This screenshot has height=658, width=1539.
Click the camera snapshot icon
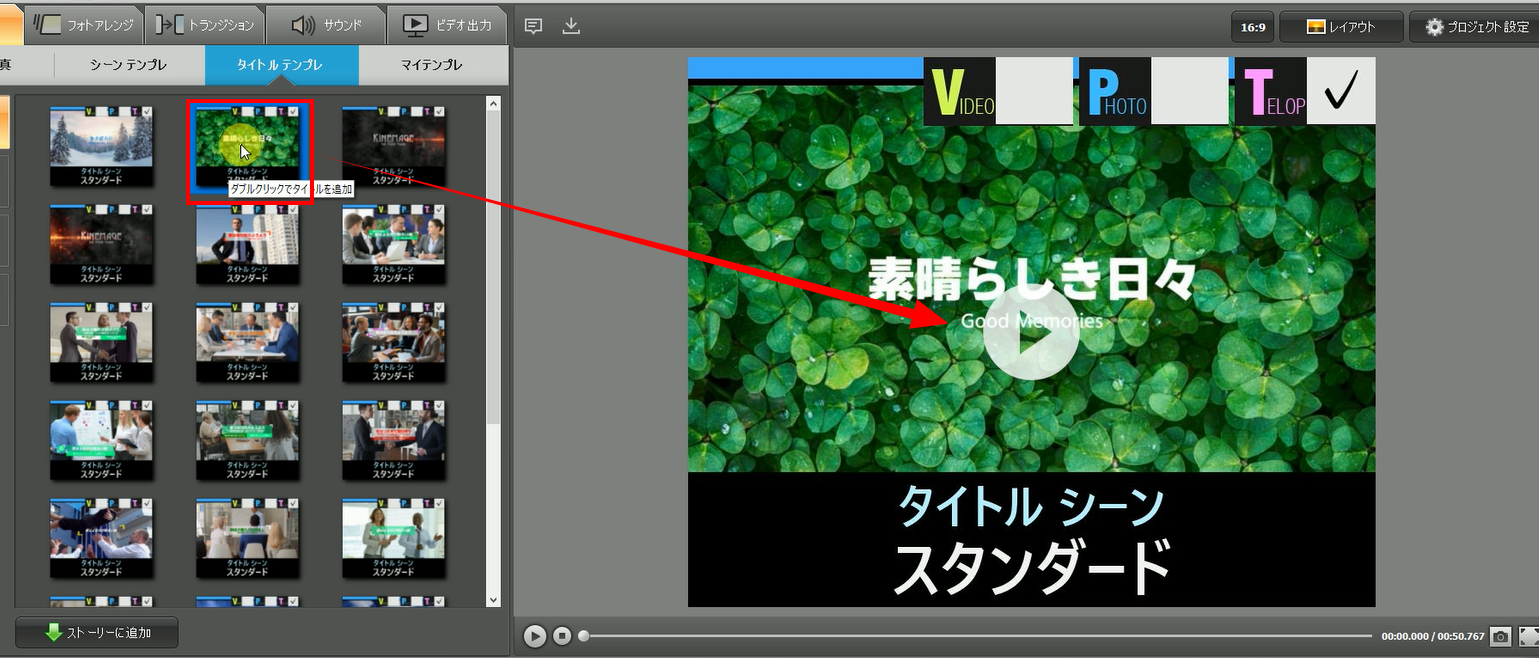1500,636
